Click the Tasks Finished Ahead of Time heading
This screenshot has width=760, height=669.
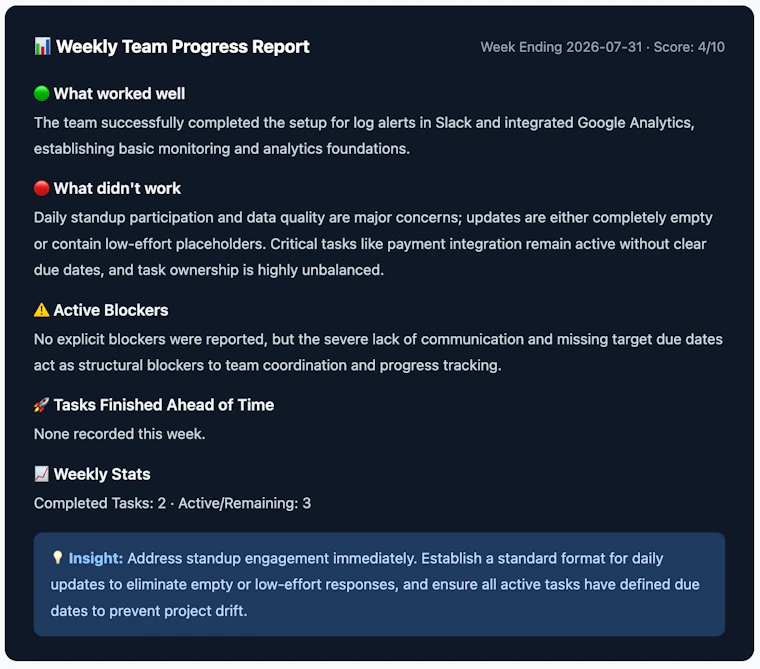click(x=164, y=405)
